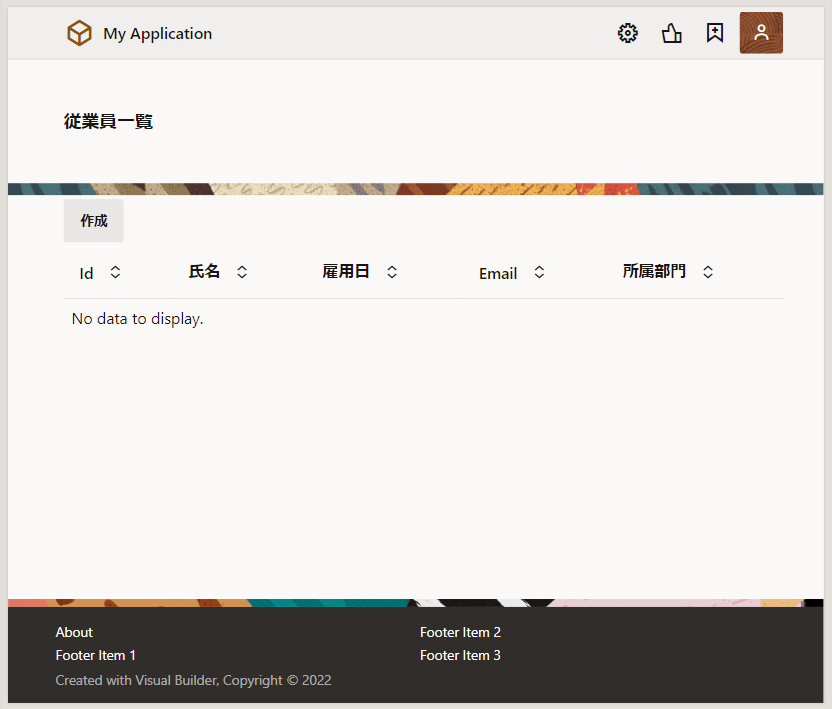
Task: Select the 所属部門 column header label
Action: 654,271
